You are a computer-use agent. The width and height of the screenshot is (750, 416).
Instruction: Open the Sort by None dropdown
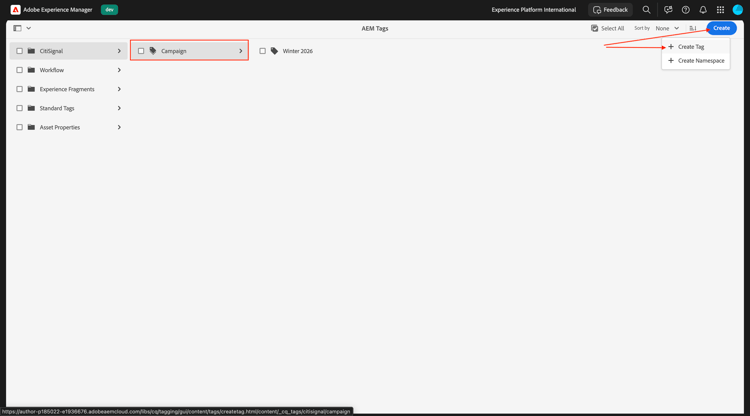667,28
